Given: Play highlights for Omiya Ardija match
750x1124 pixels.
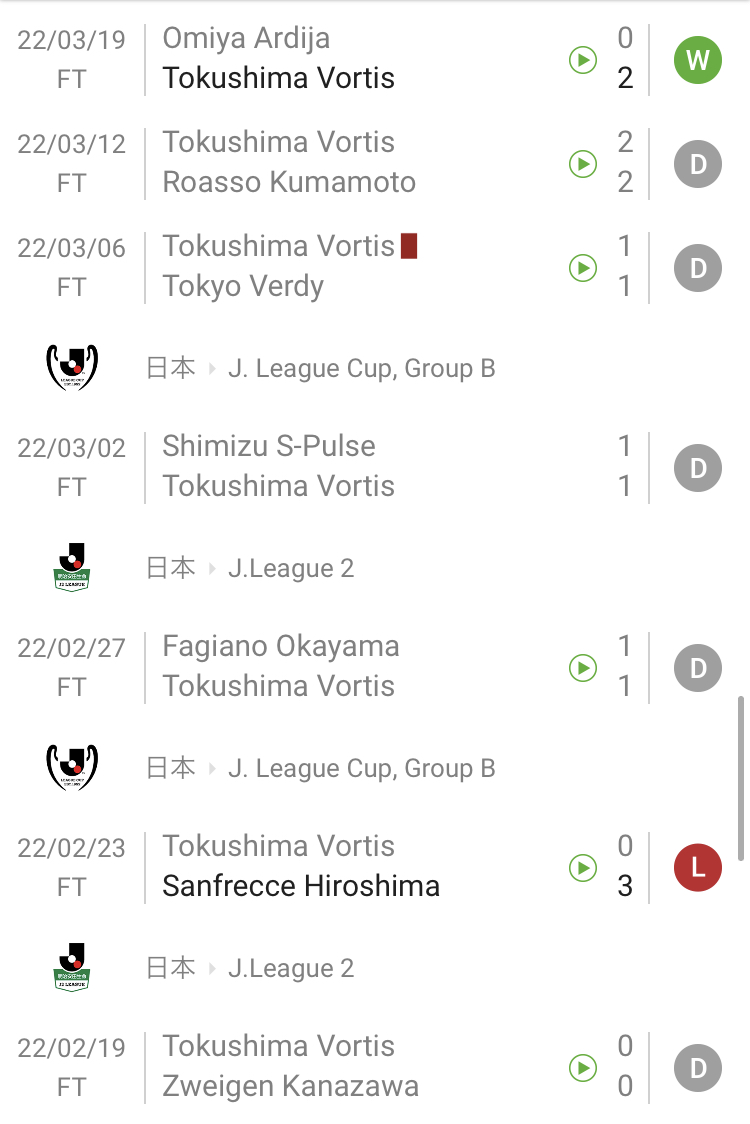Looking at the screenshot, I should [583, 60].
